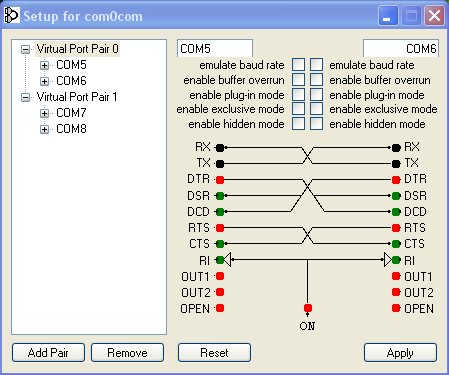This screenshot has width=449, height=375.
Task: Click the COM5 RI inverter triangle
Action: [227, 260]
